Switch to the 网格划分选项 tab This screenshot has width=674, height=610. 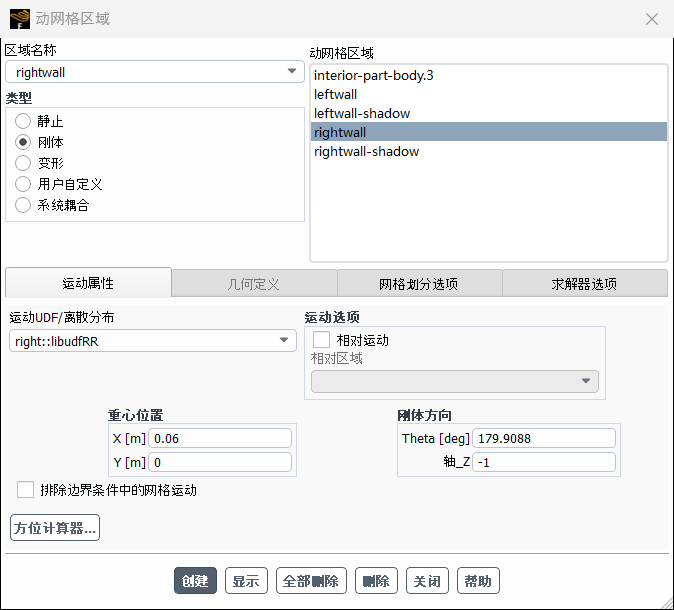420,284
